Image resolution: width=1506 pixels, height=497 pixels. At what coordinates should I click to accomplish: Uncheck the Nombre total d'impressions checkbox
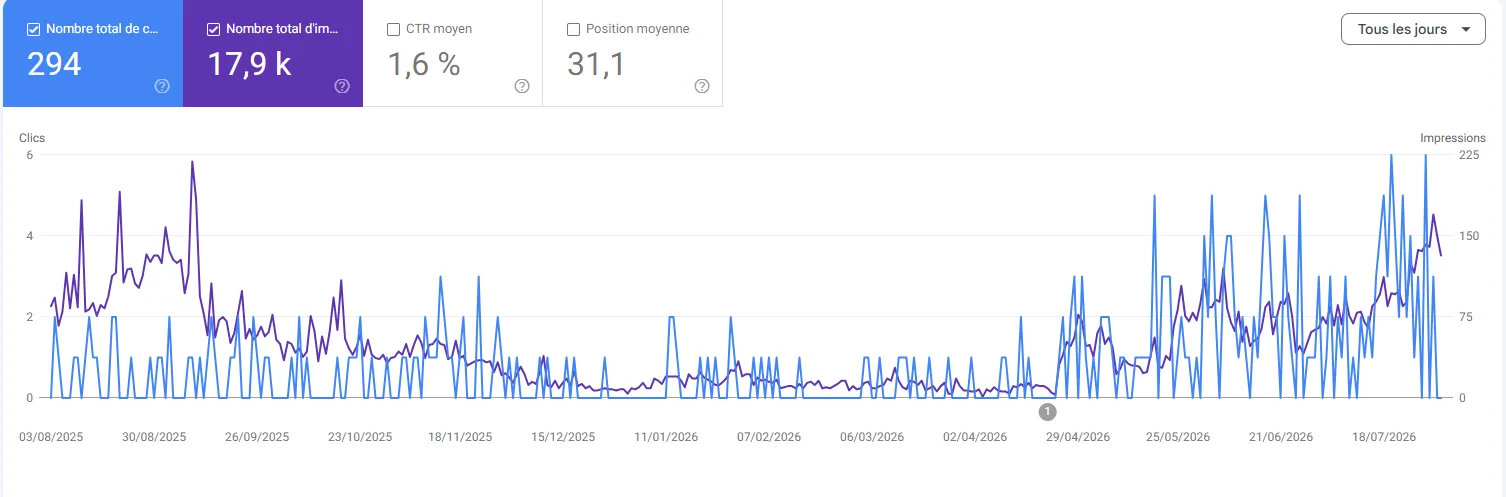pos(213,29)
